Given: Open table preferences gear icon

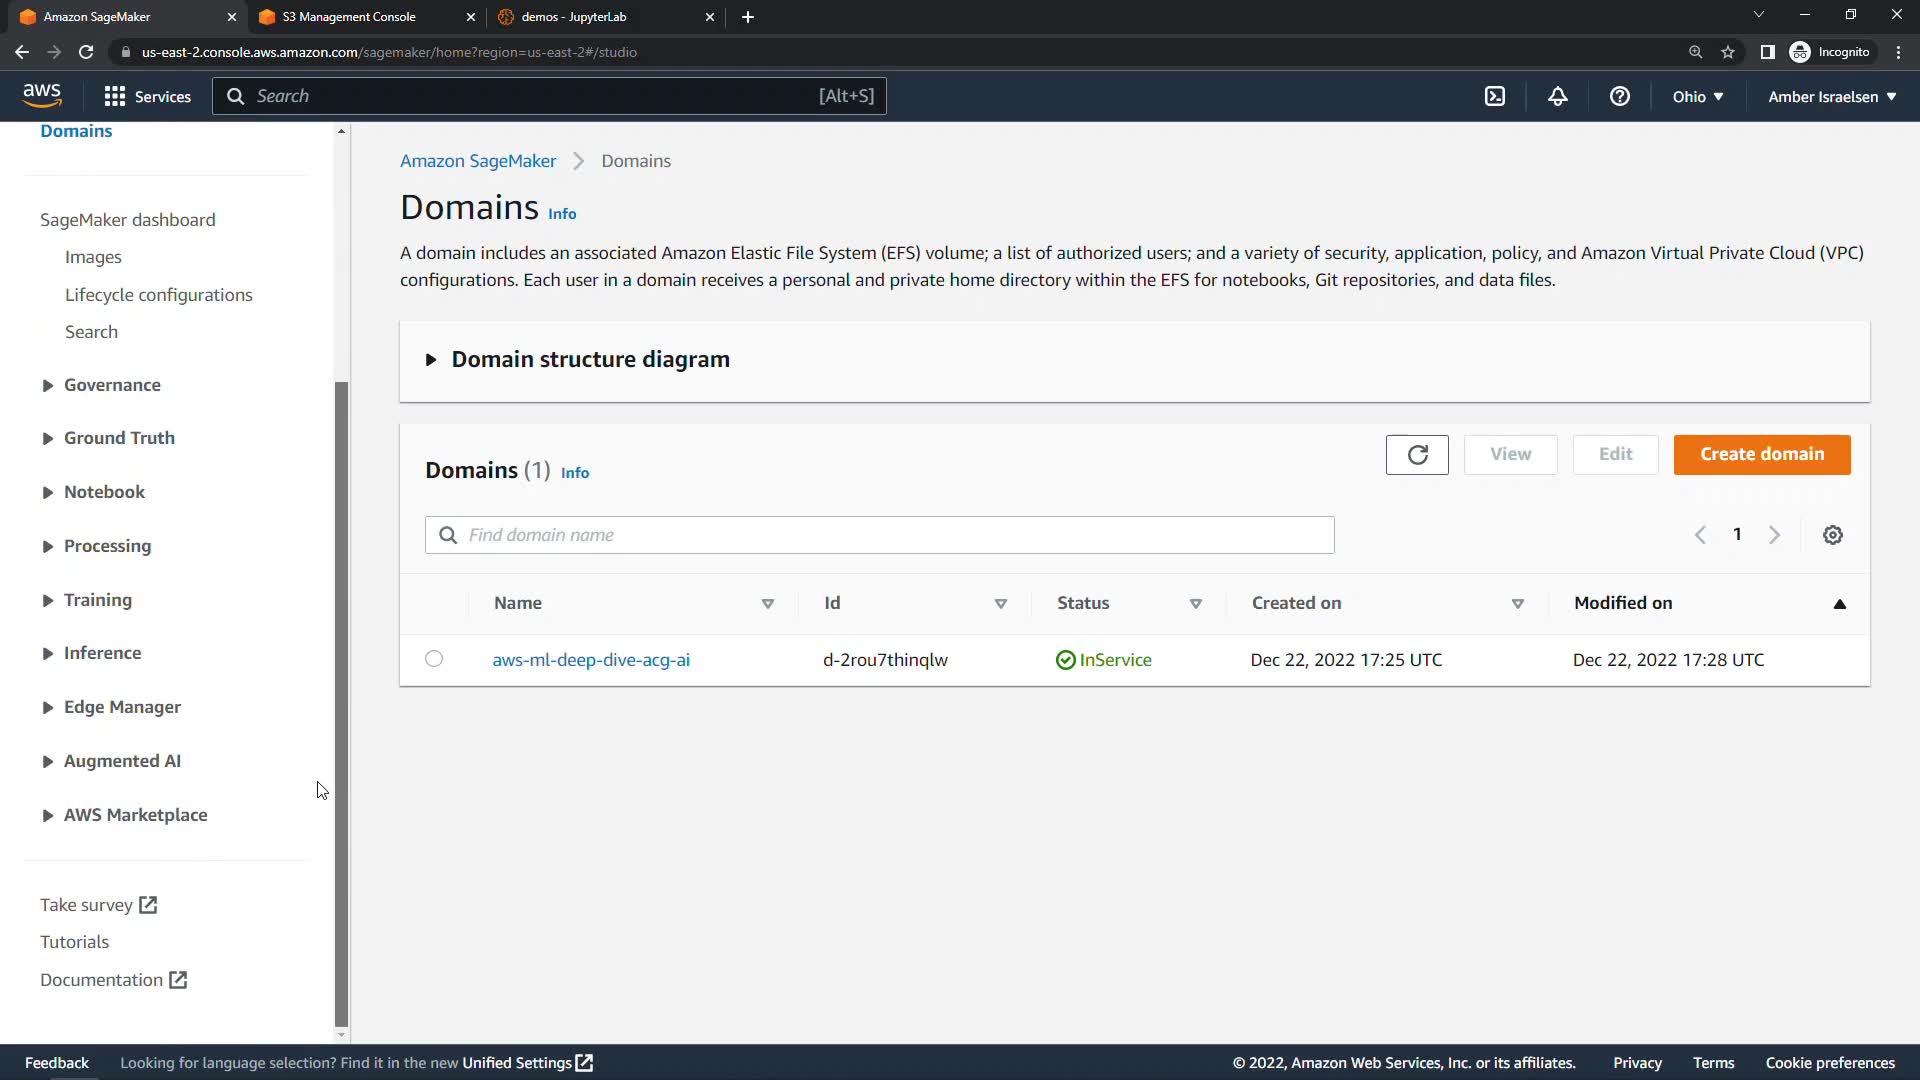Looking at the screenshot, I should point(1832,535).
